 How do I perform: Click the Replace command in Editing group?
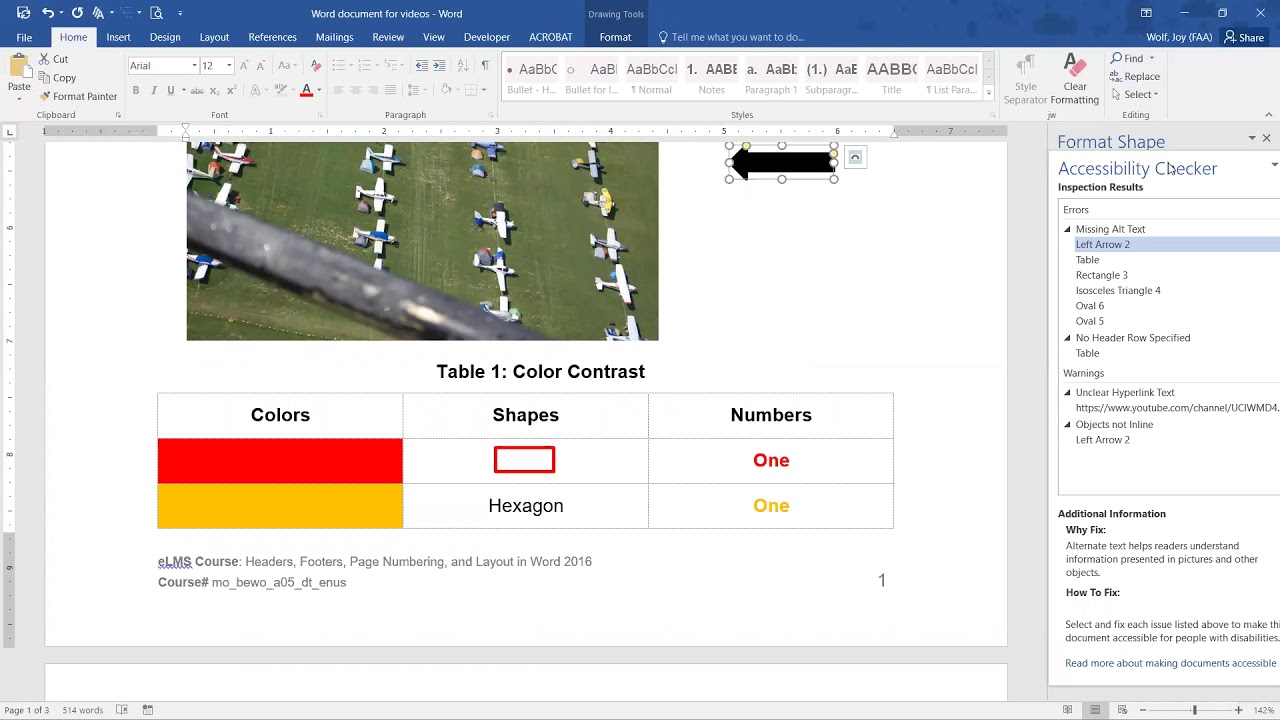pyautogui.click(x=1135, y=76)
